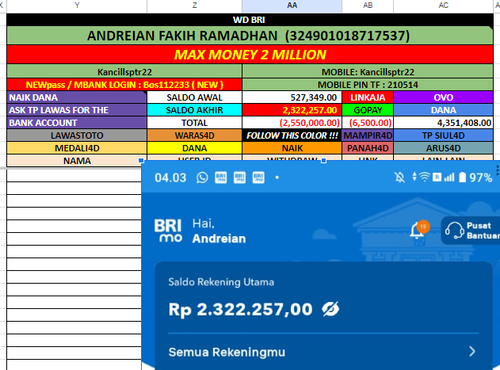Select column Y header
The image size is (500, 370).
coord(77,5)
